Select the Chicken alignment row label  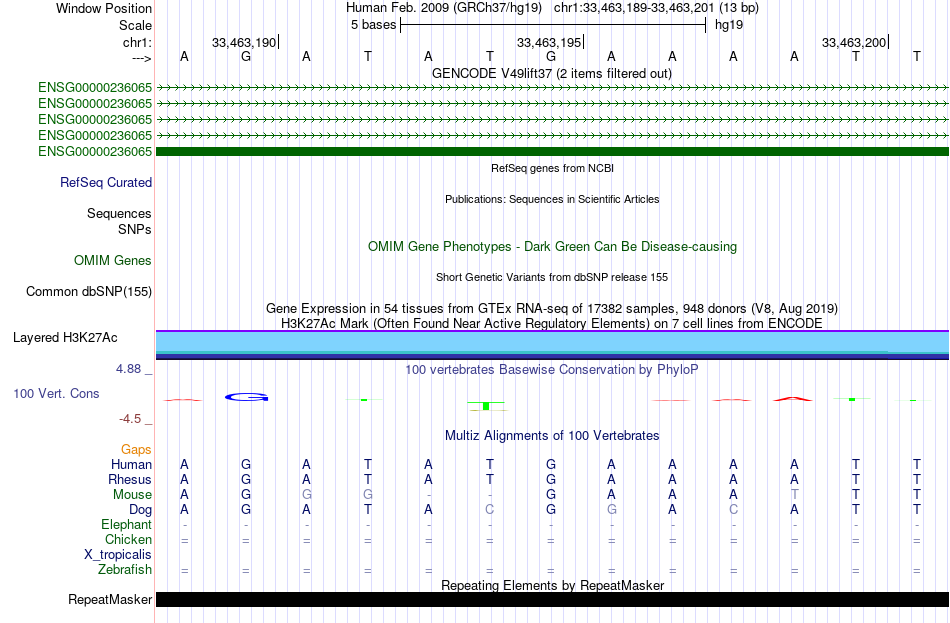128,539
